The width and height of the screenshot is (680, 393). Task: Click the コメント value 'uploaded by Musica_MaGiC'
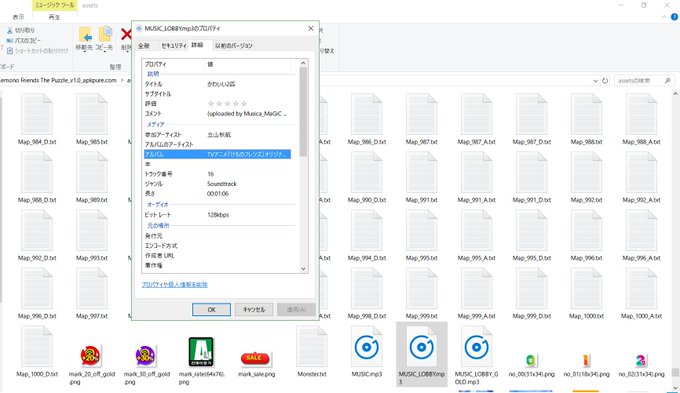click(247, 114)
